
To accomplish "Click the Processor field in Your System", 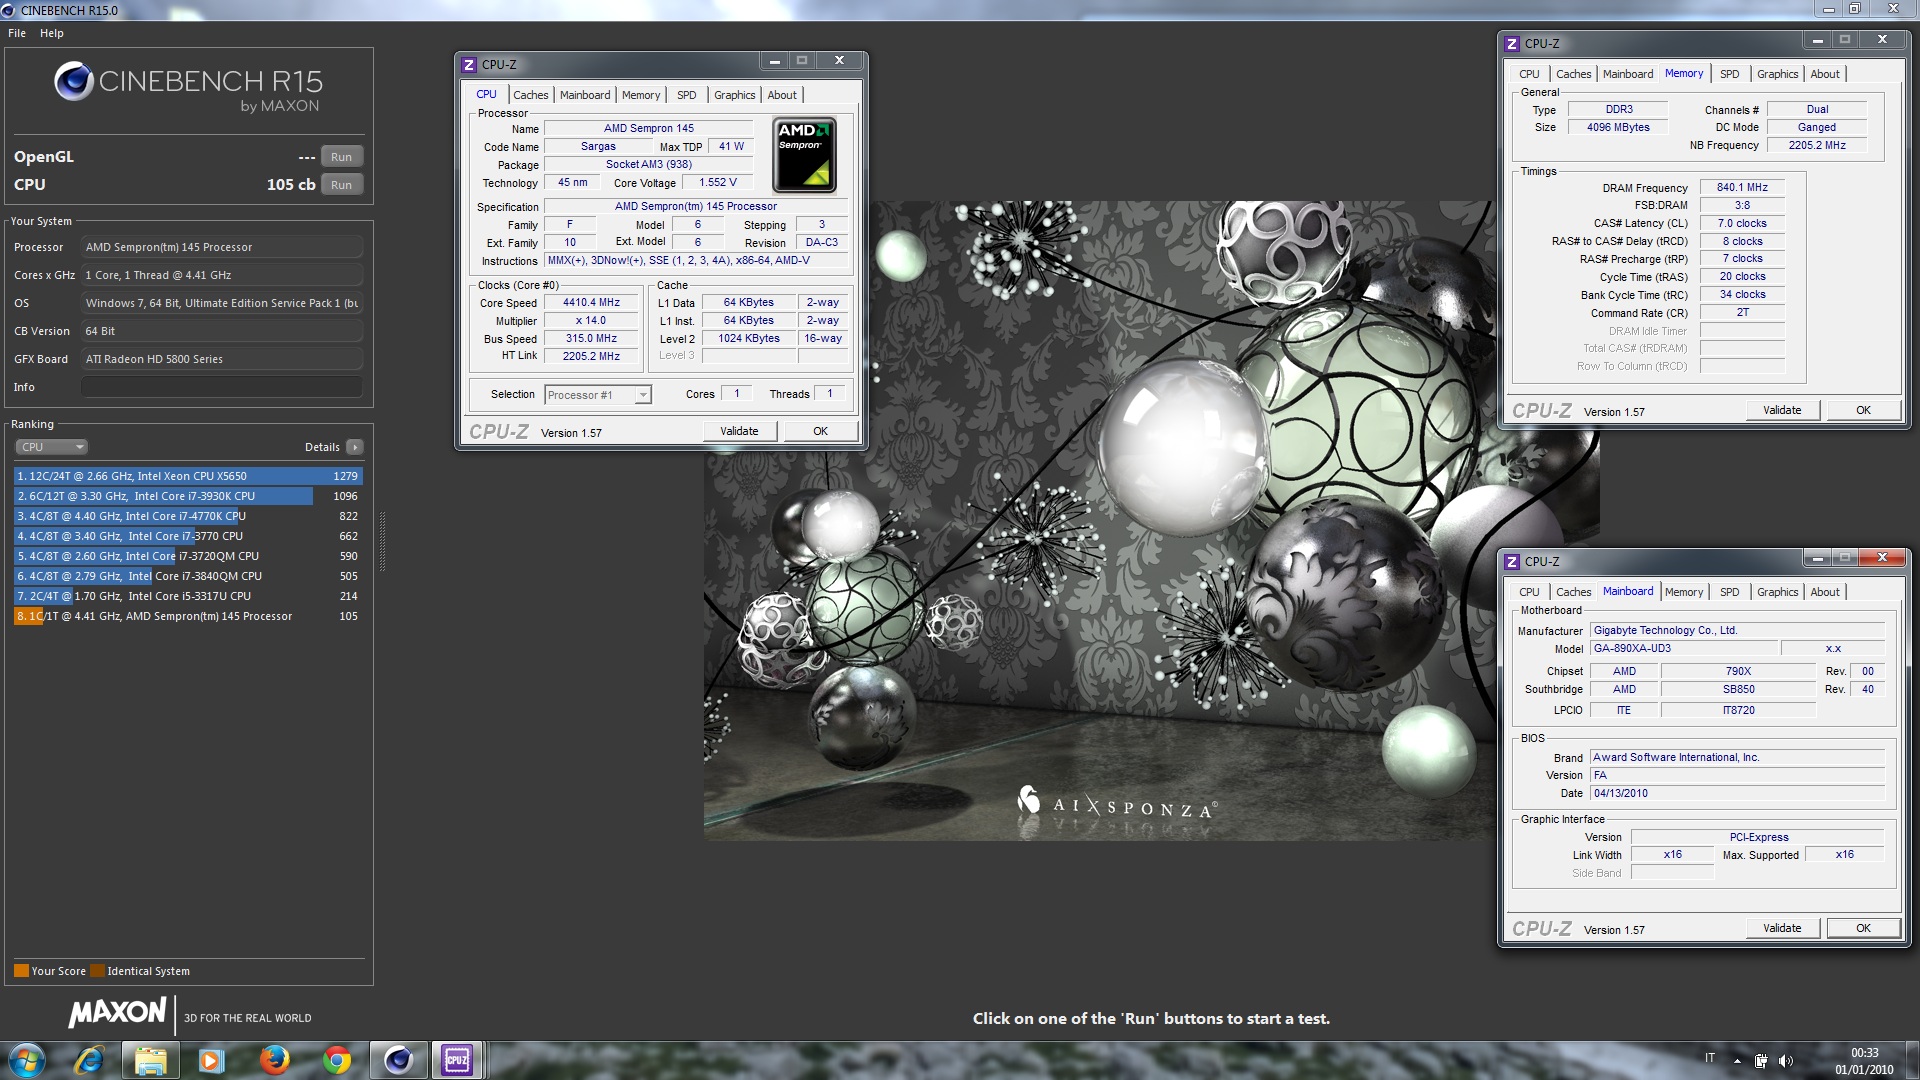I will [x=221, y=247].
